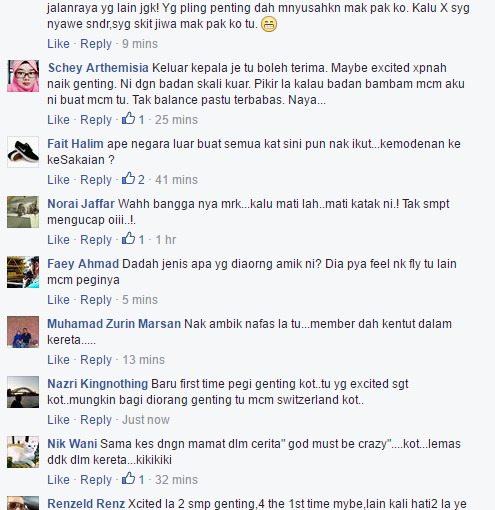Image resolution: width=495 pixels, height=510 pixels.
Task: Reply to Nik Wani's comment
Action: coord(96,480)
